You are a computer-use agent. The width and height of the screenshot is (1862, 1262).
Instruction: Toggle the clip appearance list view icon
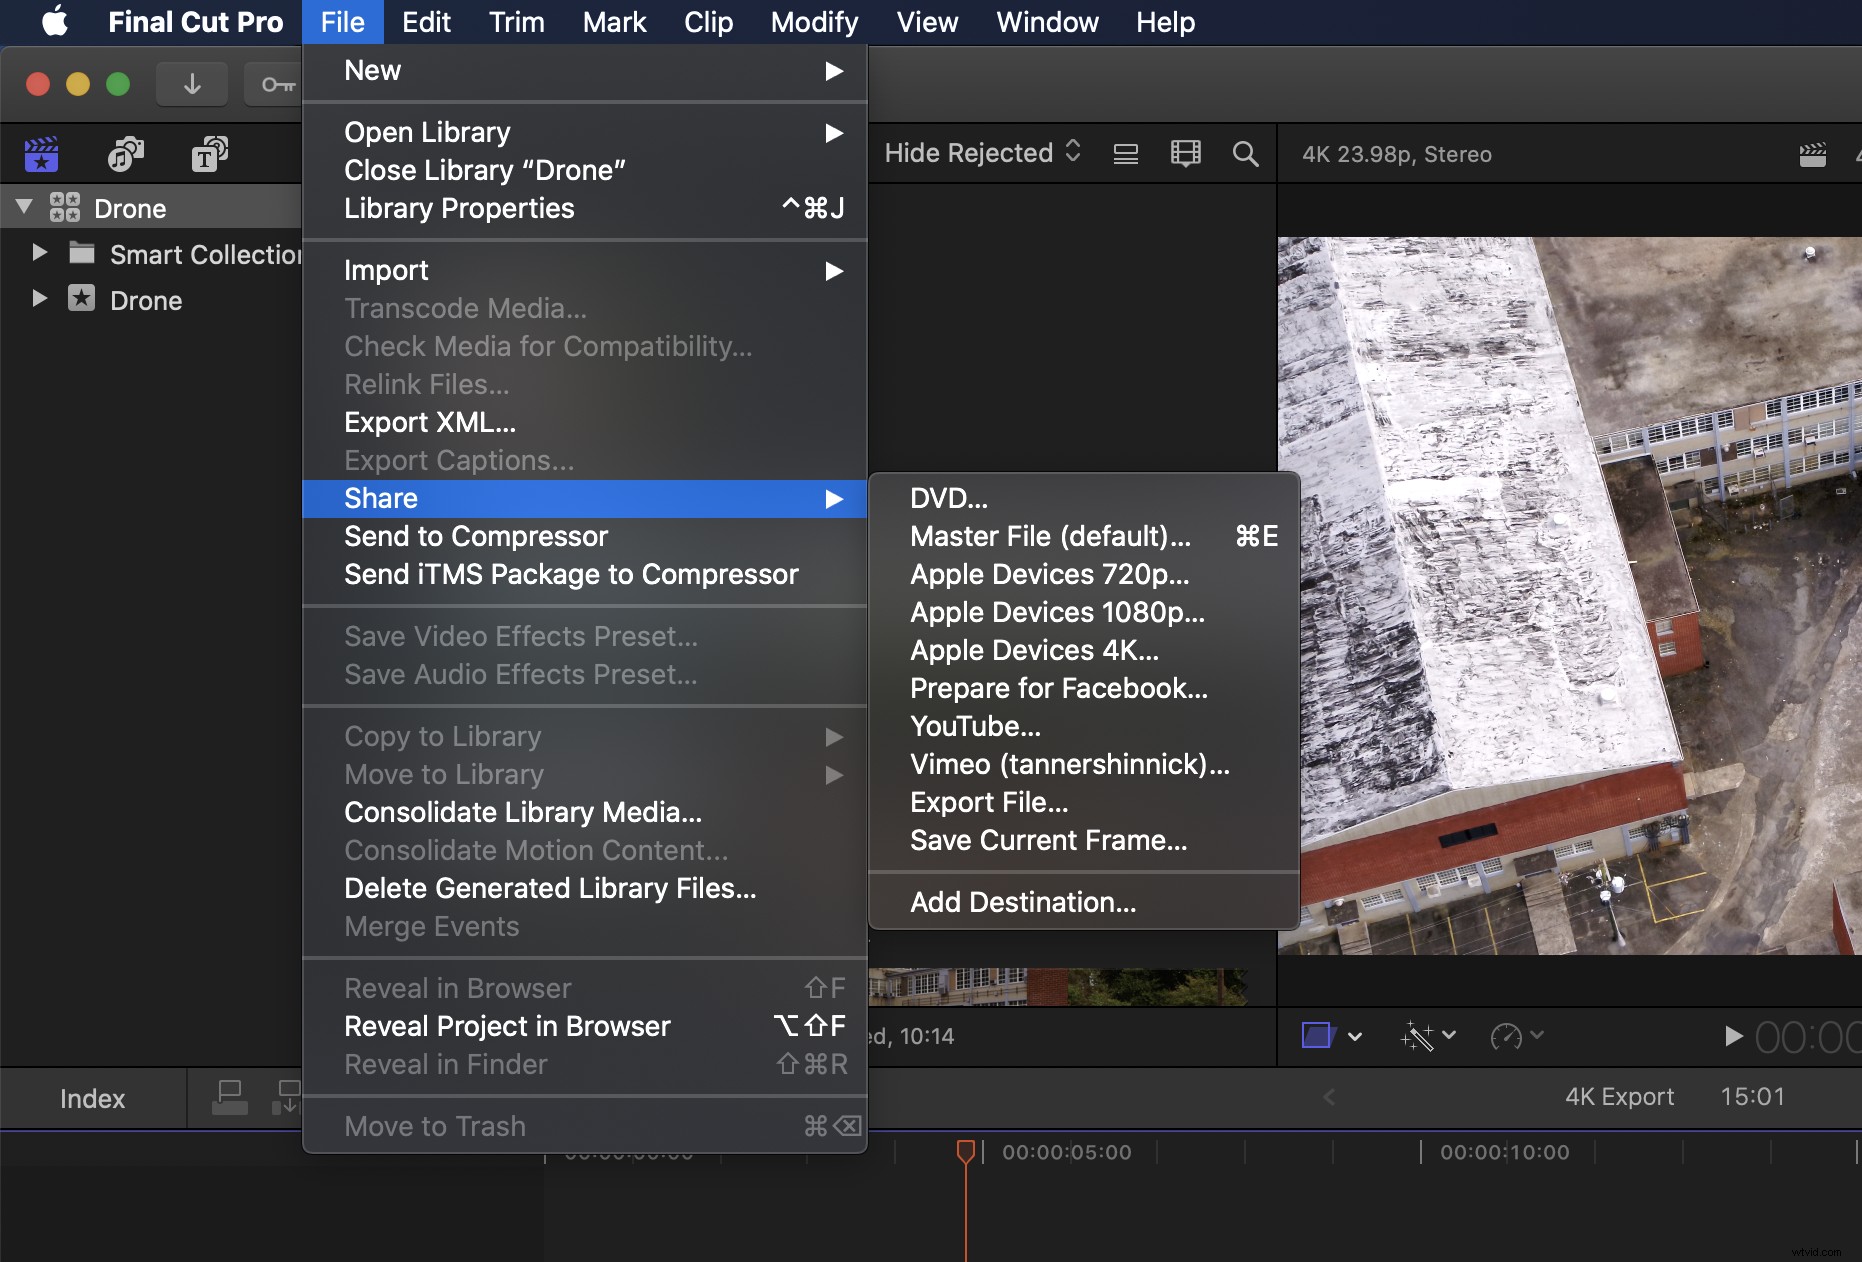click(x=1125, y=154)
